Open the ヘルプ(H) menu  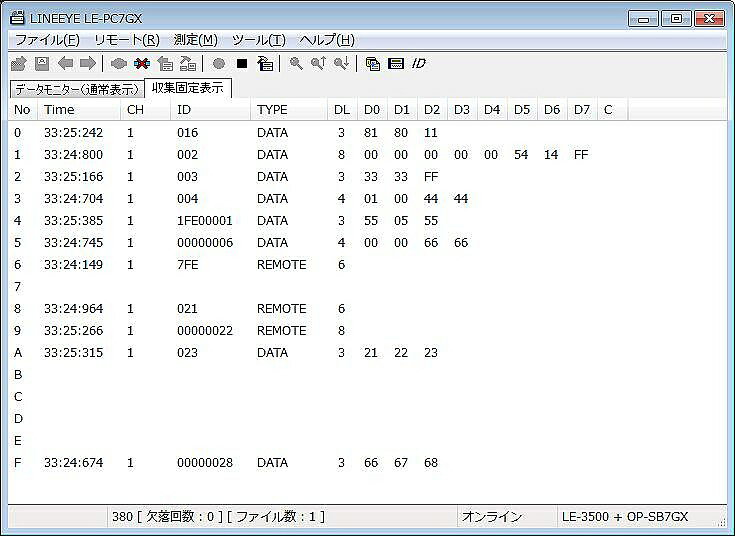327,40
